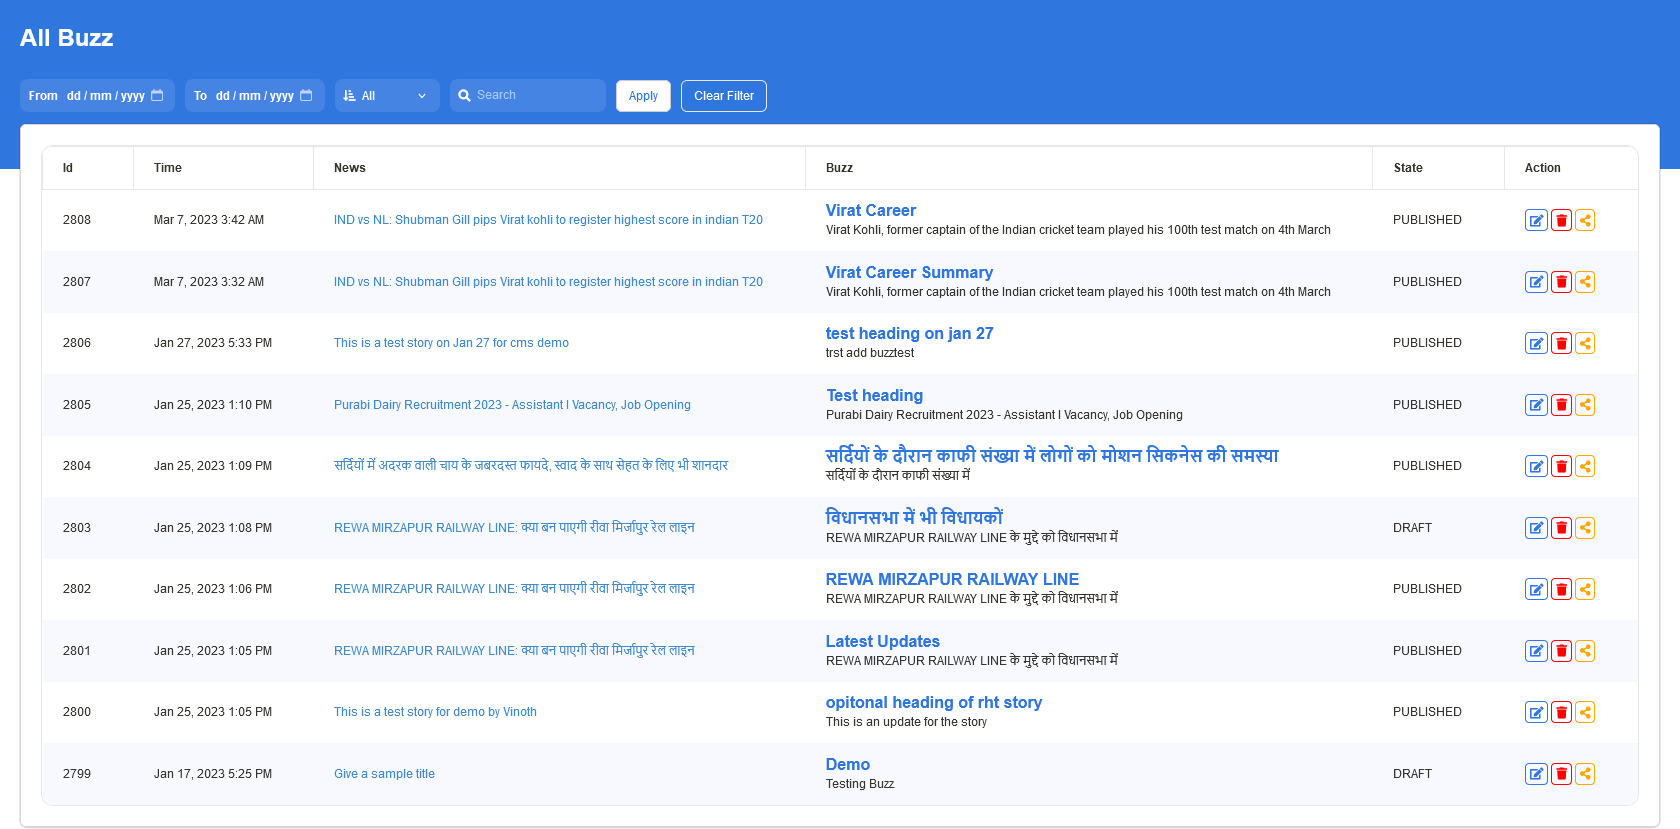Open the To date calendar picker

click(306, 96)
